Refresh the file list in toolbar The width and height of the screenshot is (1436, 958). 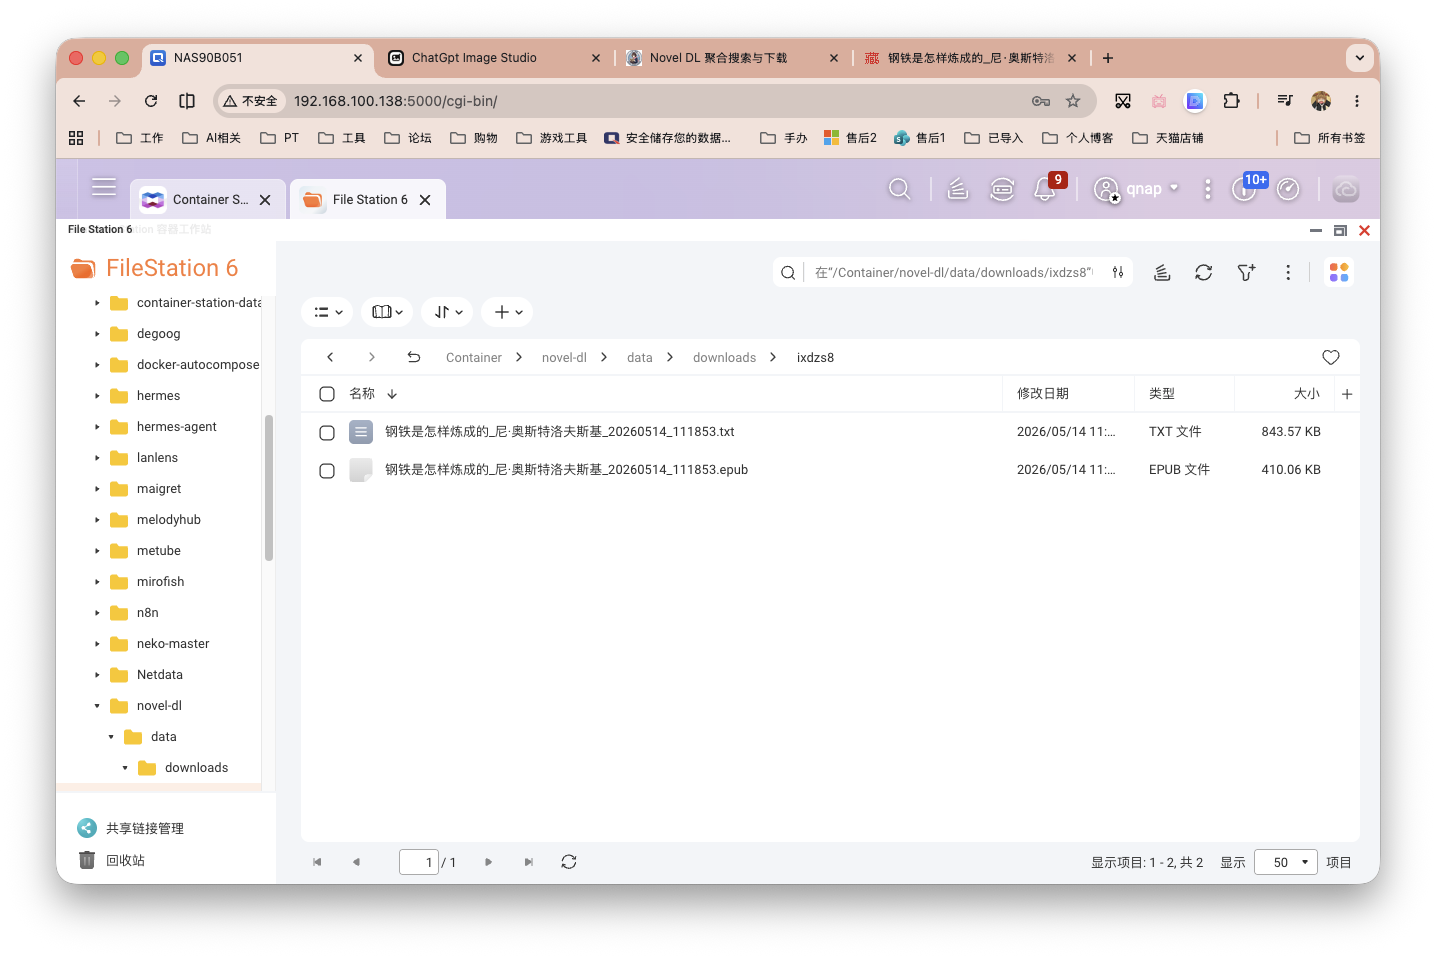tap(1204, 272)
